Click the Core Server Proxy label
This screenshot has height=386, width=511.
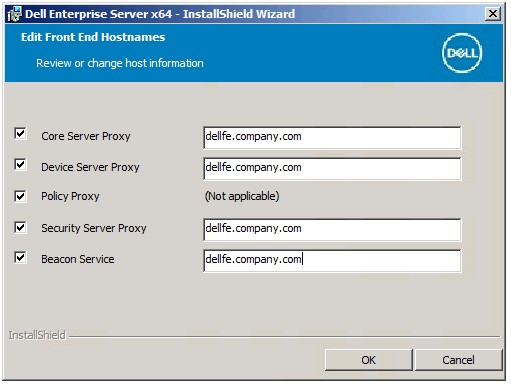[x=86, y=136]
